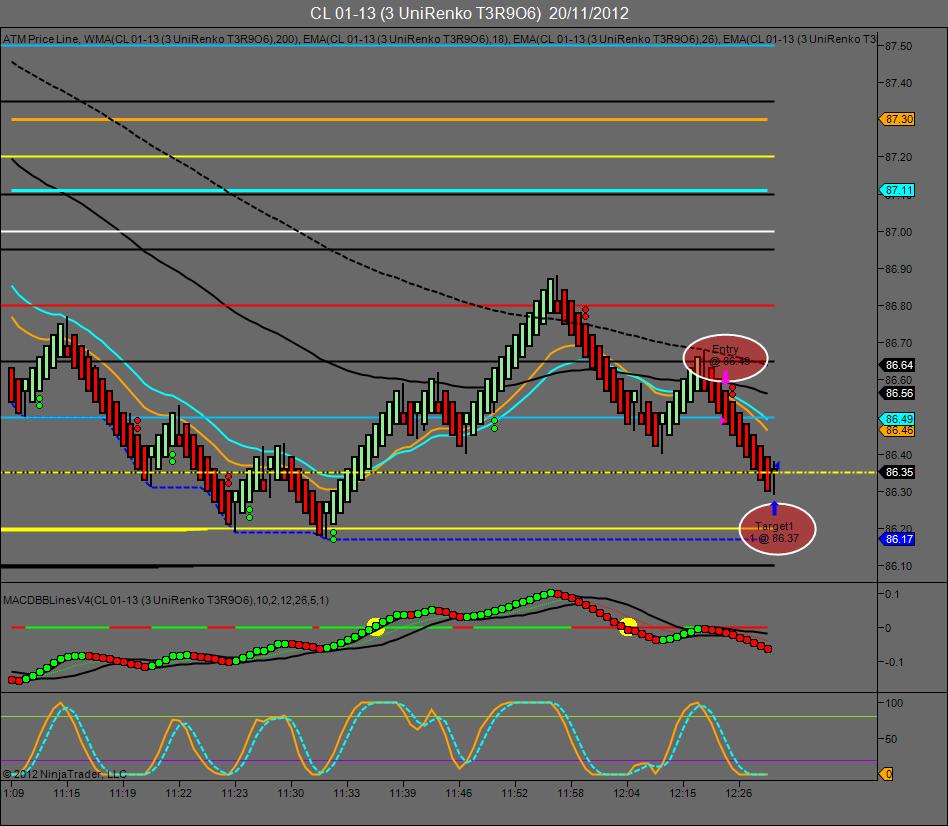Screen dimensions: 948x826
Task: Click the 11:58 time axis label
Action: 571,793
